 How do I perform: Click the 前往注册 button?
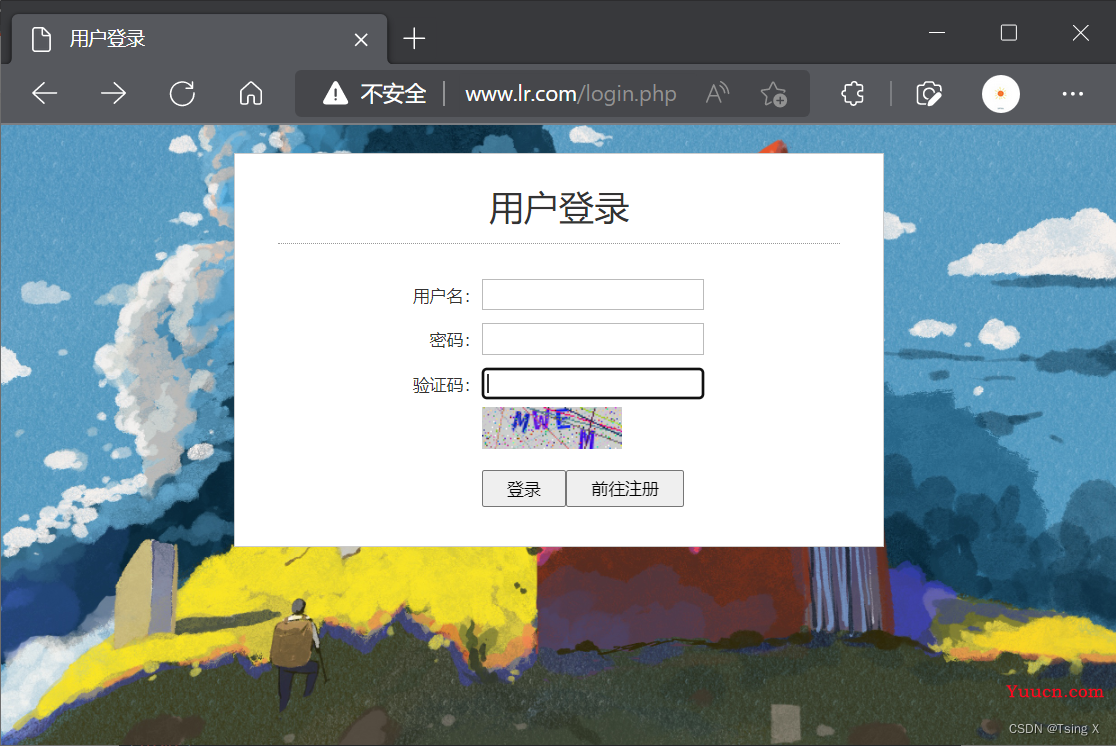pyautogui.click(x=625, y=488)
